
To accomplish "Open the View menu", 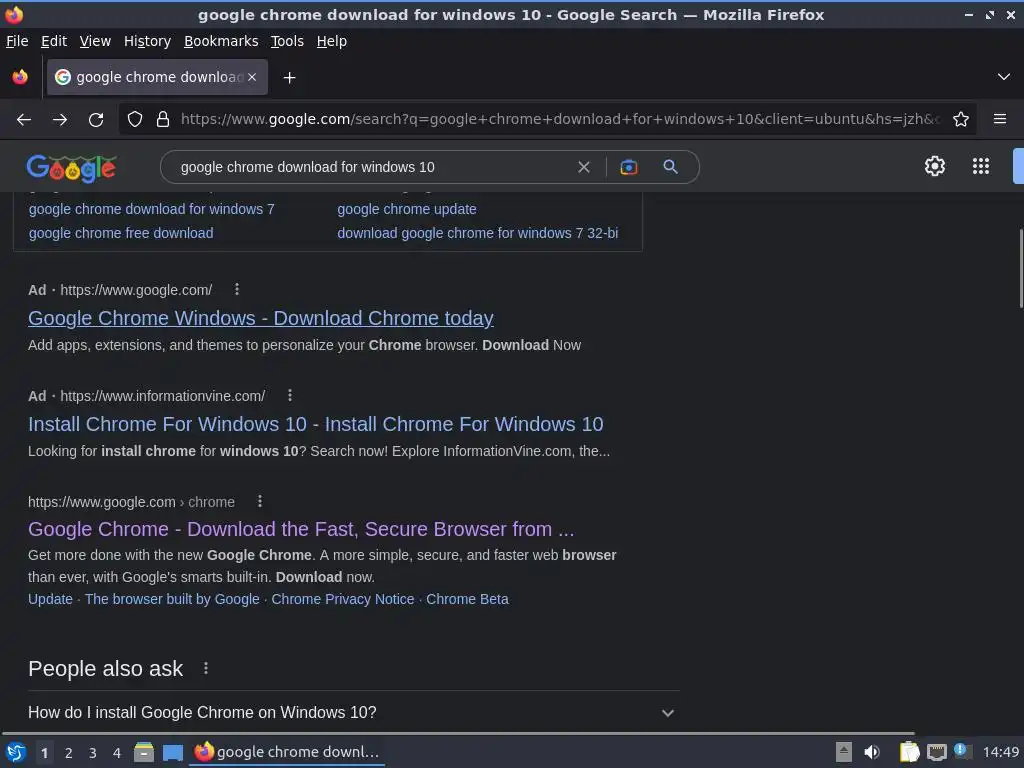I will [x=95, y=41].
